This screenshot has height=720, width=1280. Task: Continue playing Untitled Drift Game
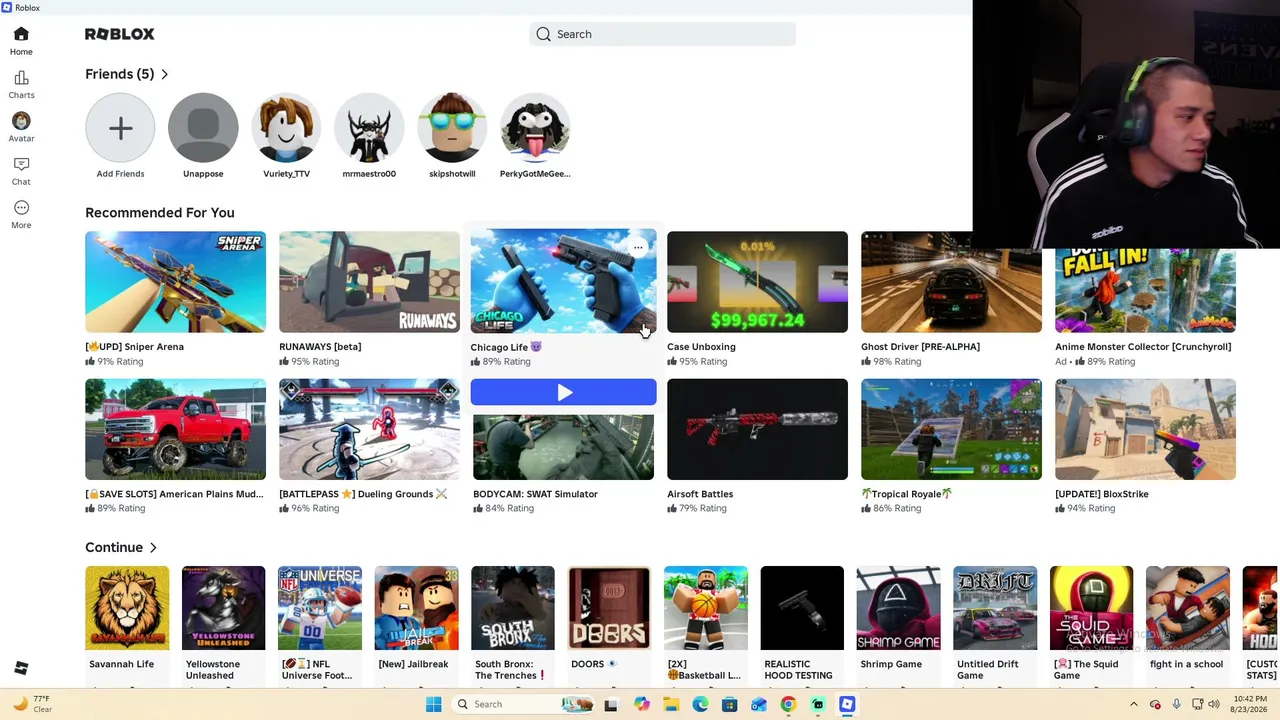(995, 608)
